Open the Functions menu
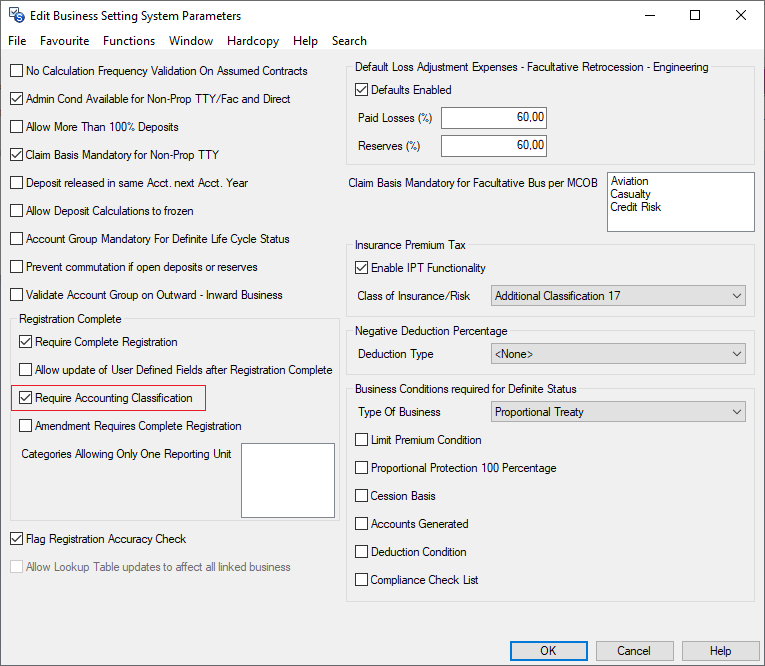This screenshot has width=765, height=666. tap(129, 41)
